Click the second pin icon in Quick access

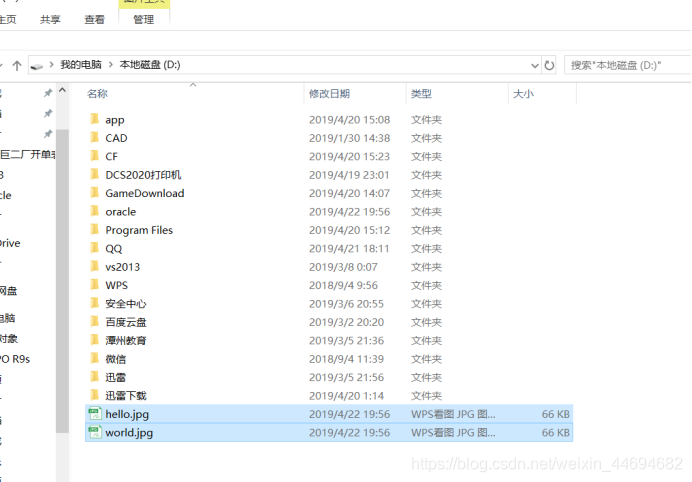48,113
